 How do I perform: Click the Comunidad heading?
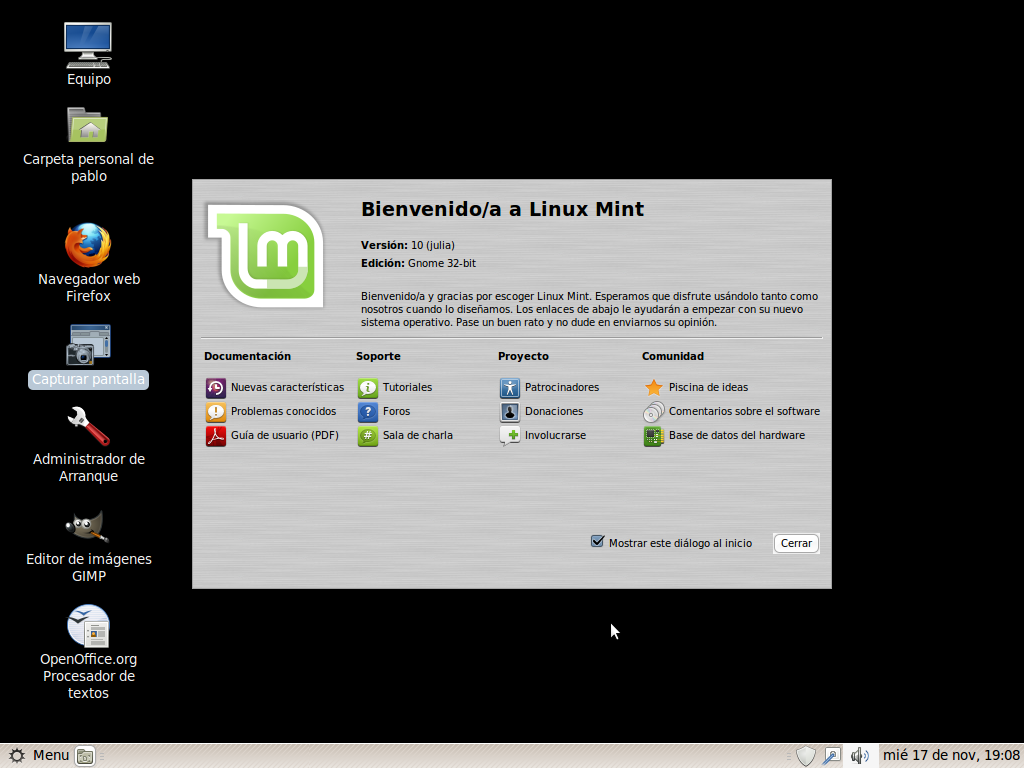coord(673,356)
